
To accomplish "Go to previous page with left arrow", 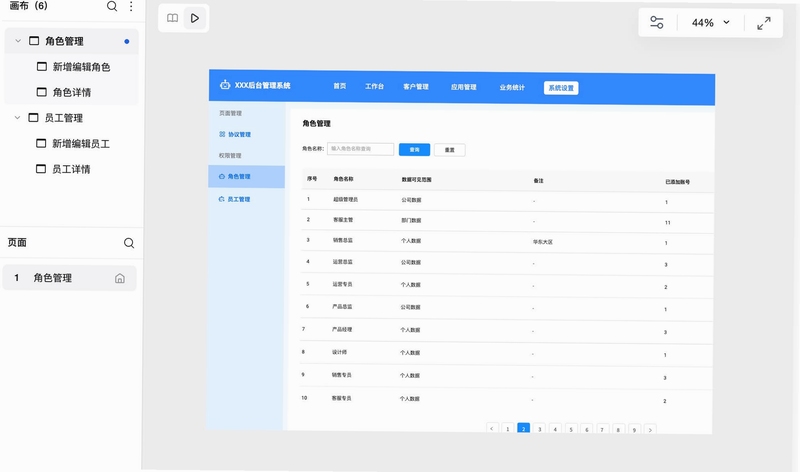I will [x=492, y=429].
